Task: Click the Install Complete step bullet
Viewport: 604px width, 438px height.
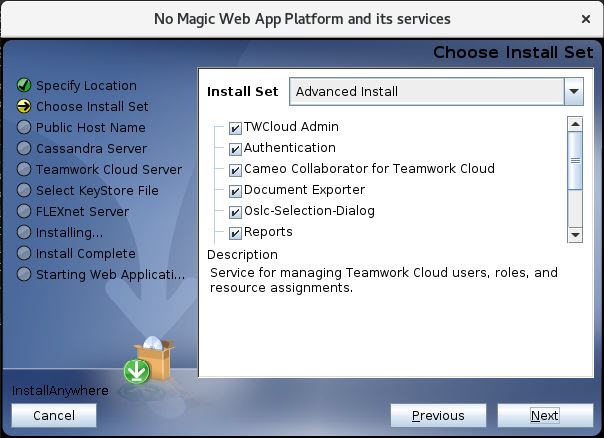Action: pos(24,254)
